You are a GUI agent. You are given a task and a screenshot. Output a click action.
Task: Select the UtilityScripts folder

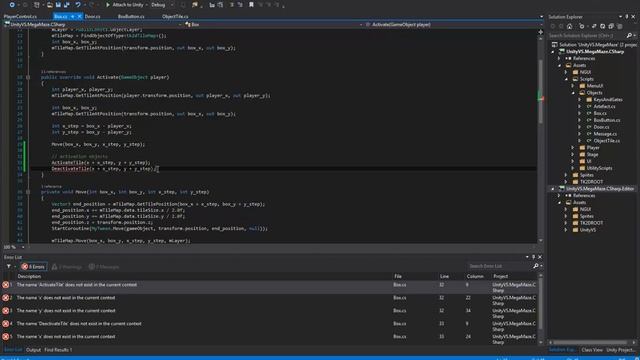pos(599,168)
